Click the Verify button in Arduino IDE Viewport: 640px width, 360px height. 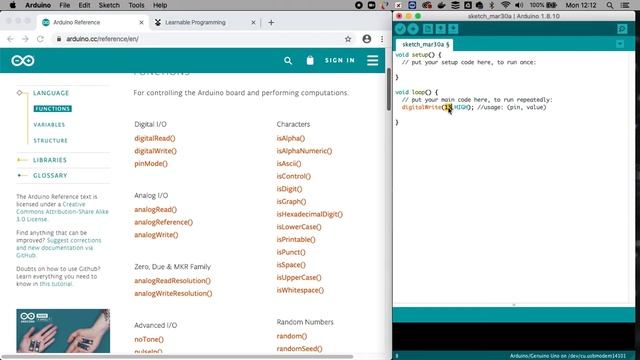point(400,29)
